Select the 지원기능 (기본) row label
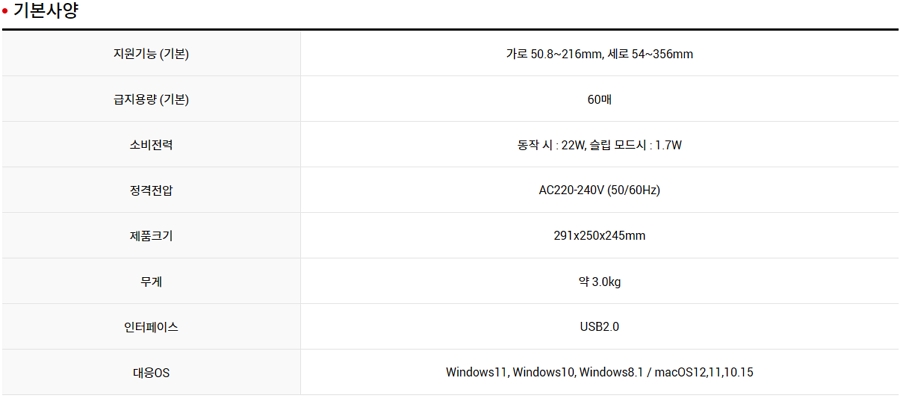The width and height of the screenshot is (900, 416). [151, 54]
